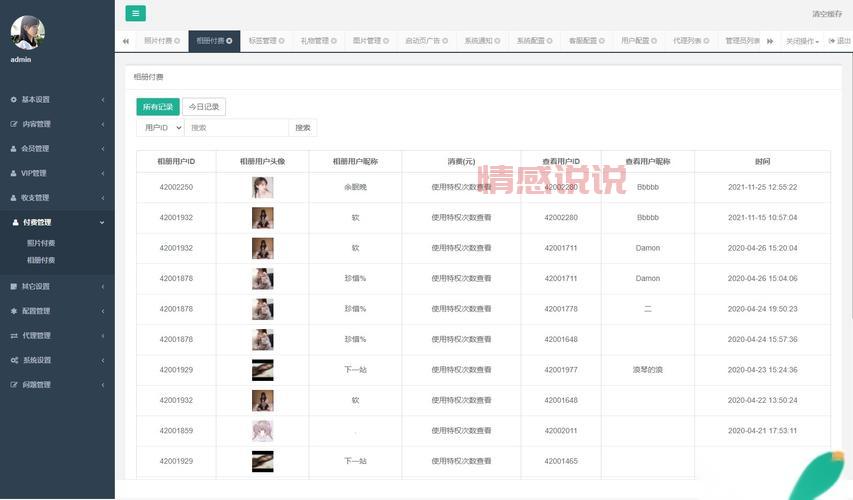
Task: Expand the 收支管理 sidebar menu chevron
Action: point(102,197)
